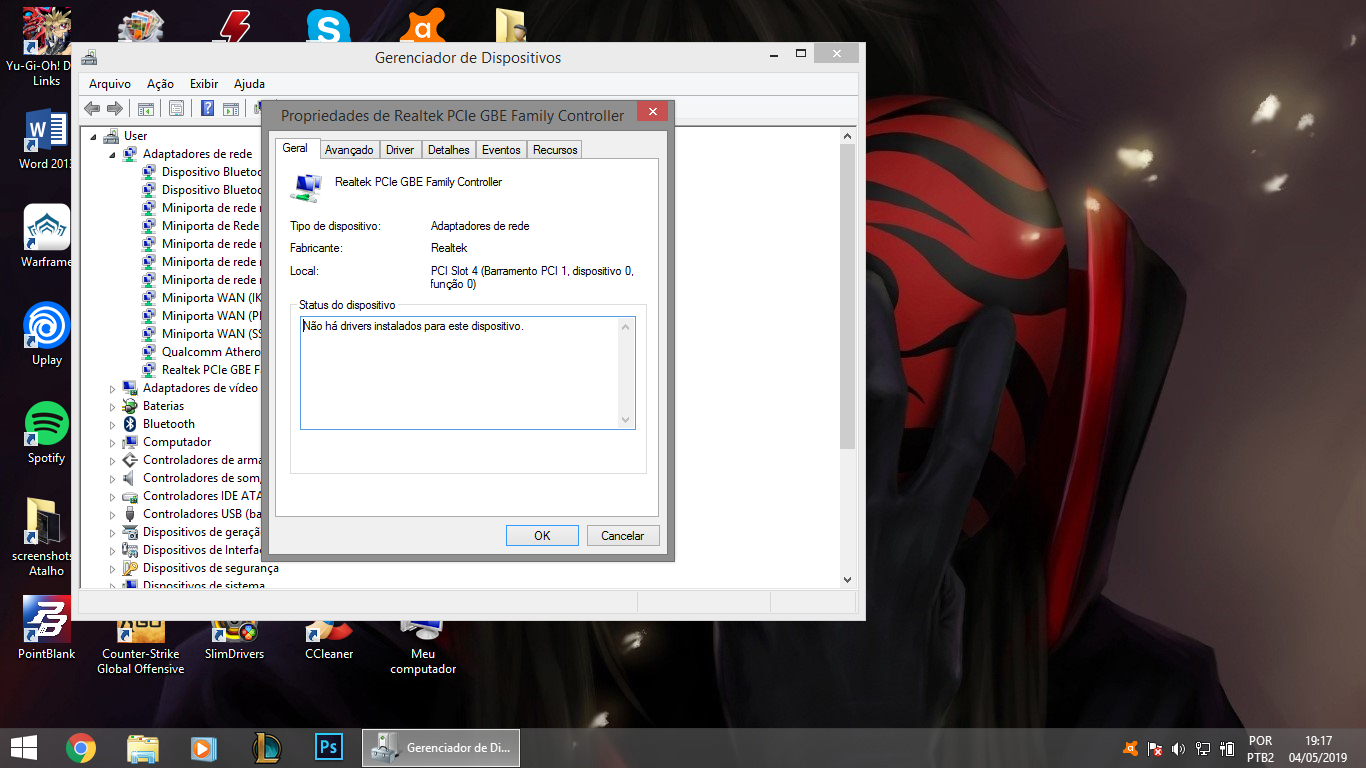The image size is (1366, 768).
Task: Click the Avast tray icon
Action: [1130, 748]
